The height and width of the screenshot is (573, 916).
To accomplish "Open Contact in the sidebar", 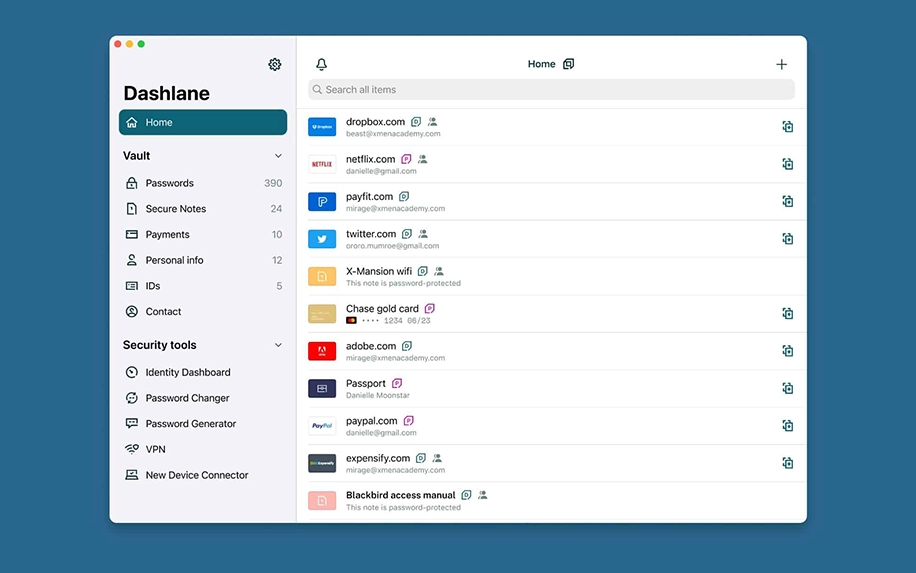I will pos(203,311).
